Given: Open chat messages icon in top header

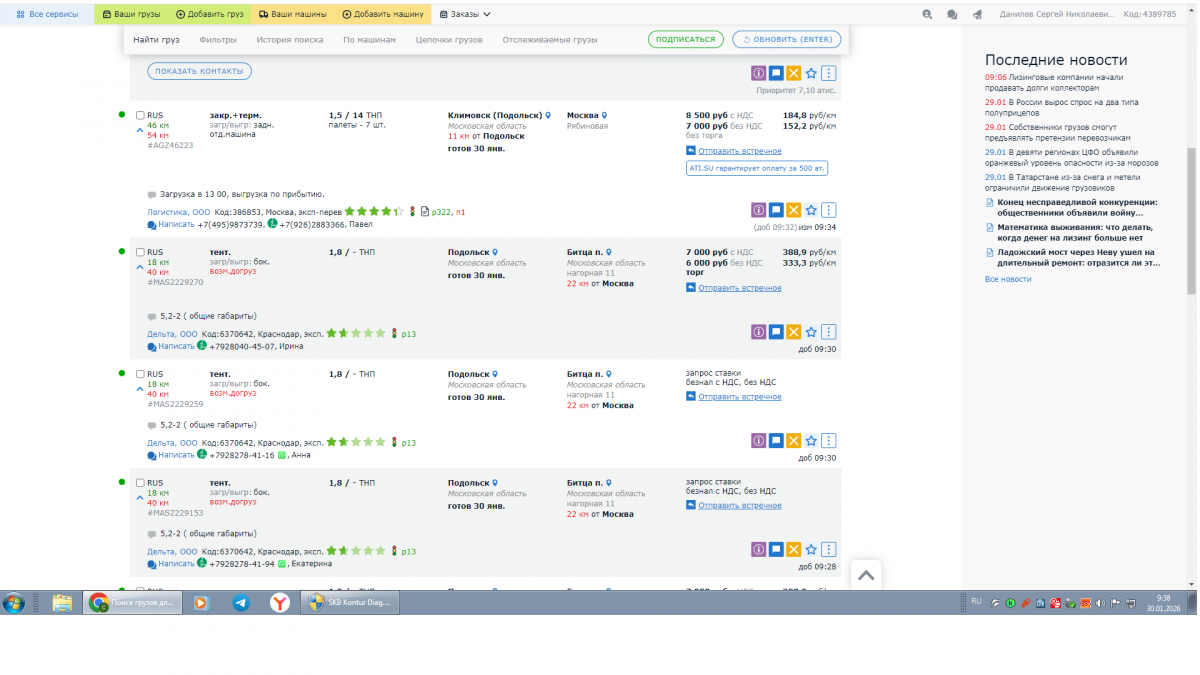Looking at the screenshot, I should (952, 15).
